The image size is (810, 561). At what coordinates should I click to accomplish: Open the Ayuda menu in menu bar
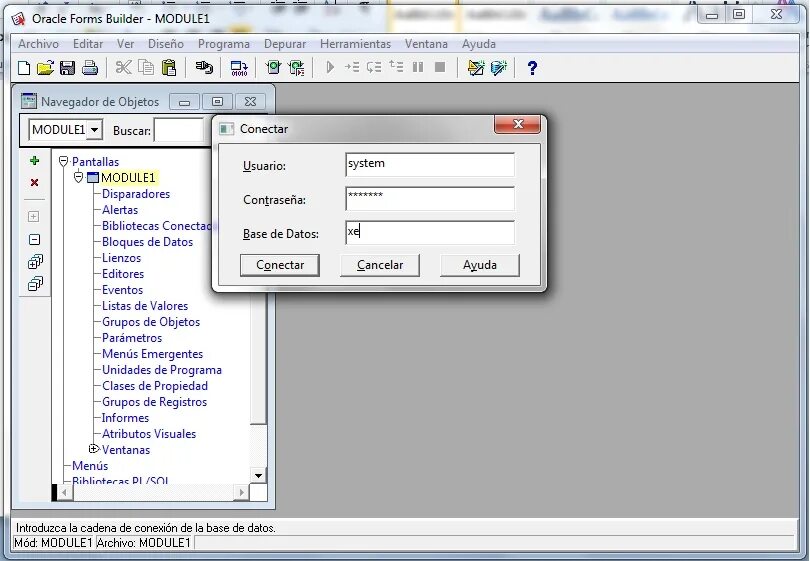[479, 44]
